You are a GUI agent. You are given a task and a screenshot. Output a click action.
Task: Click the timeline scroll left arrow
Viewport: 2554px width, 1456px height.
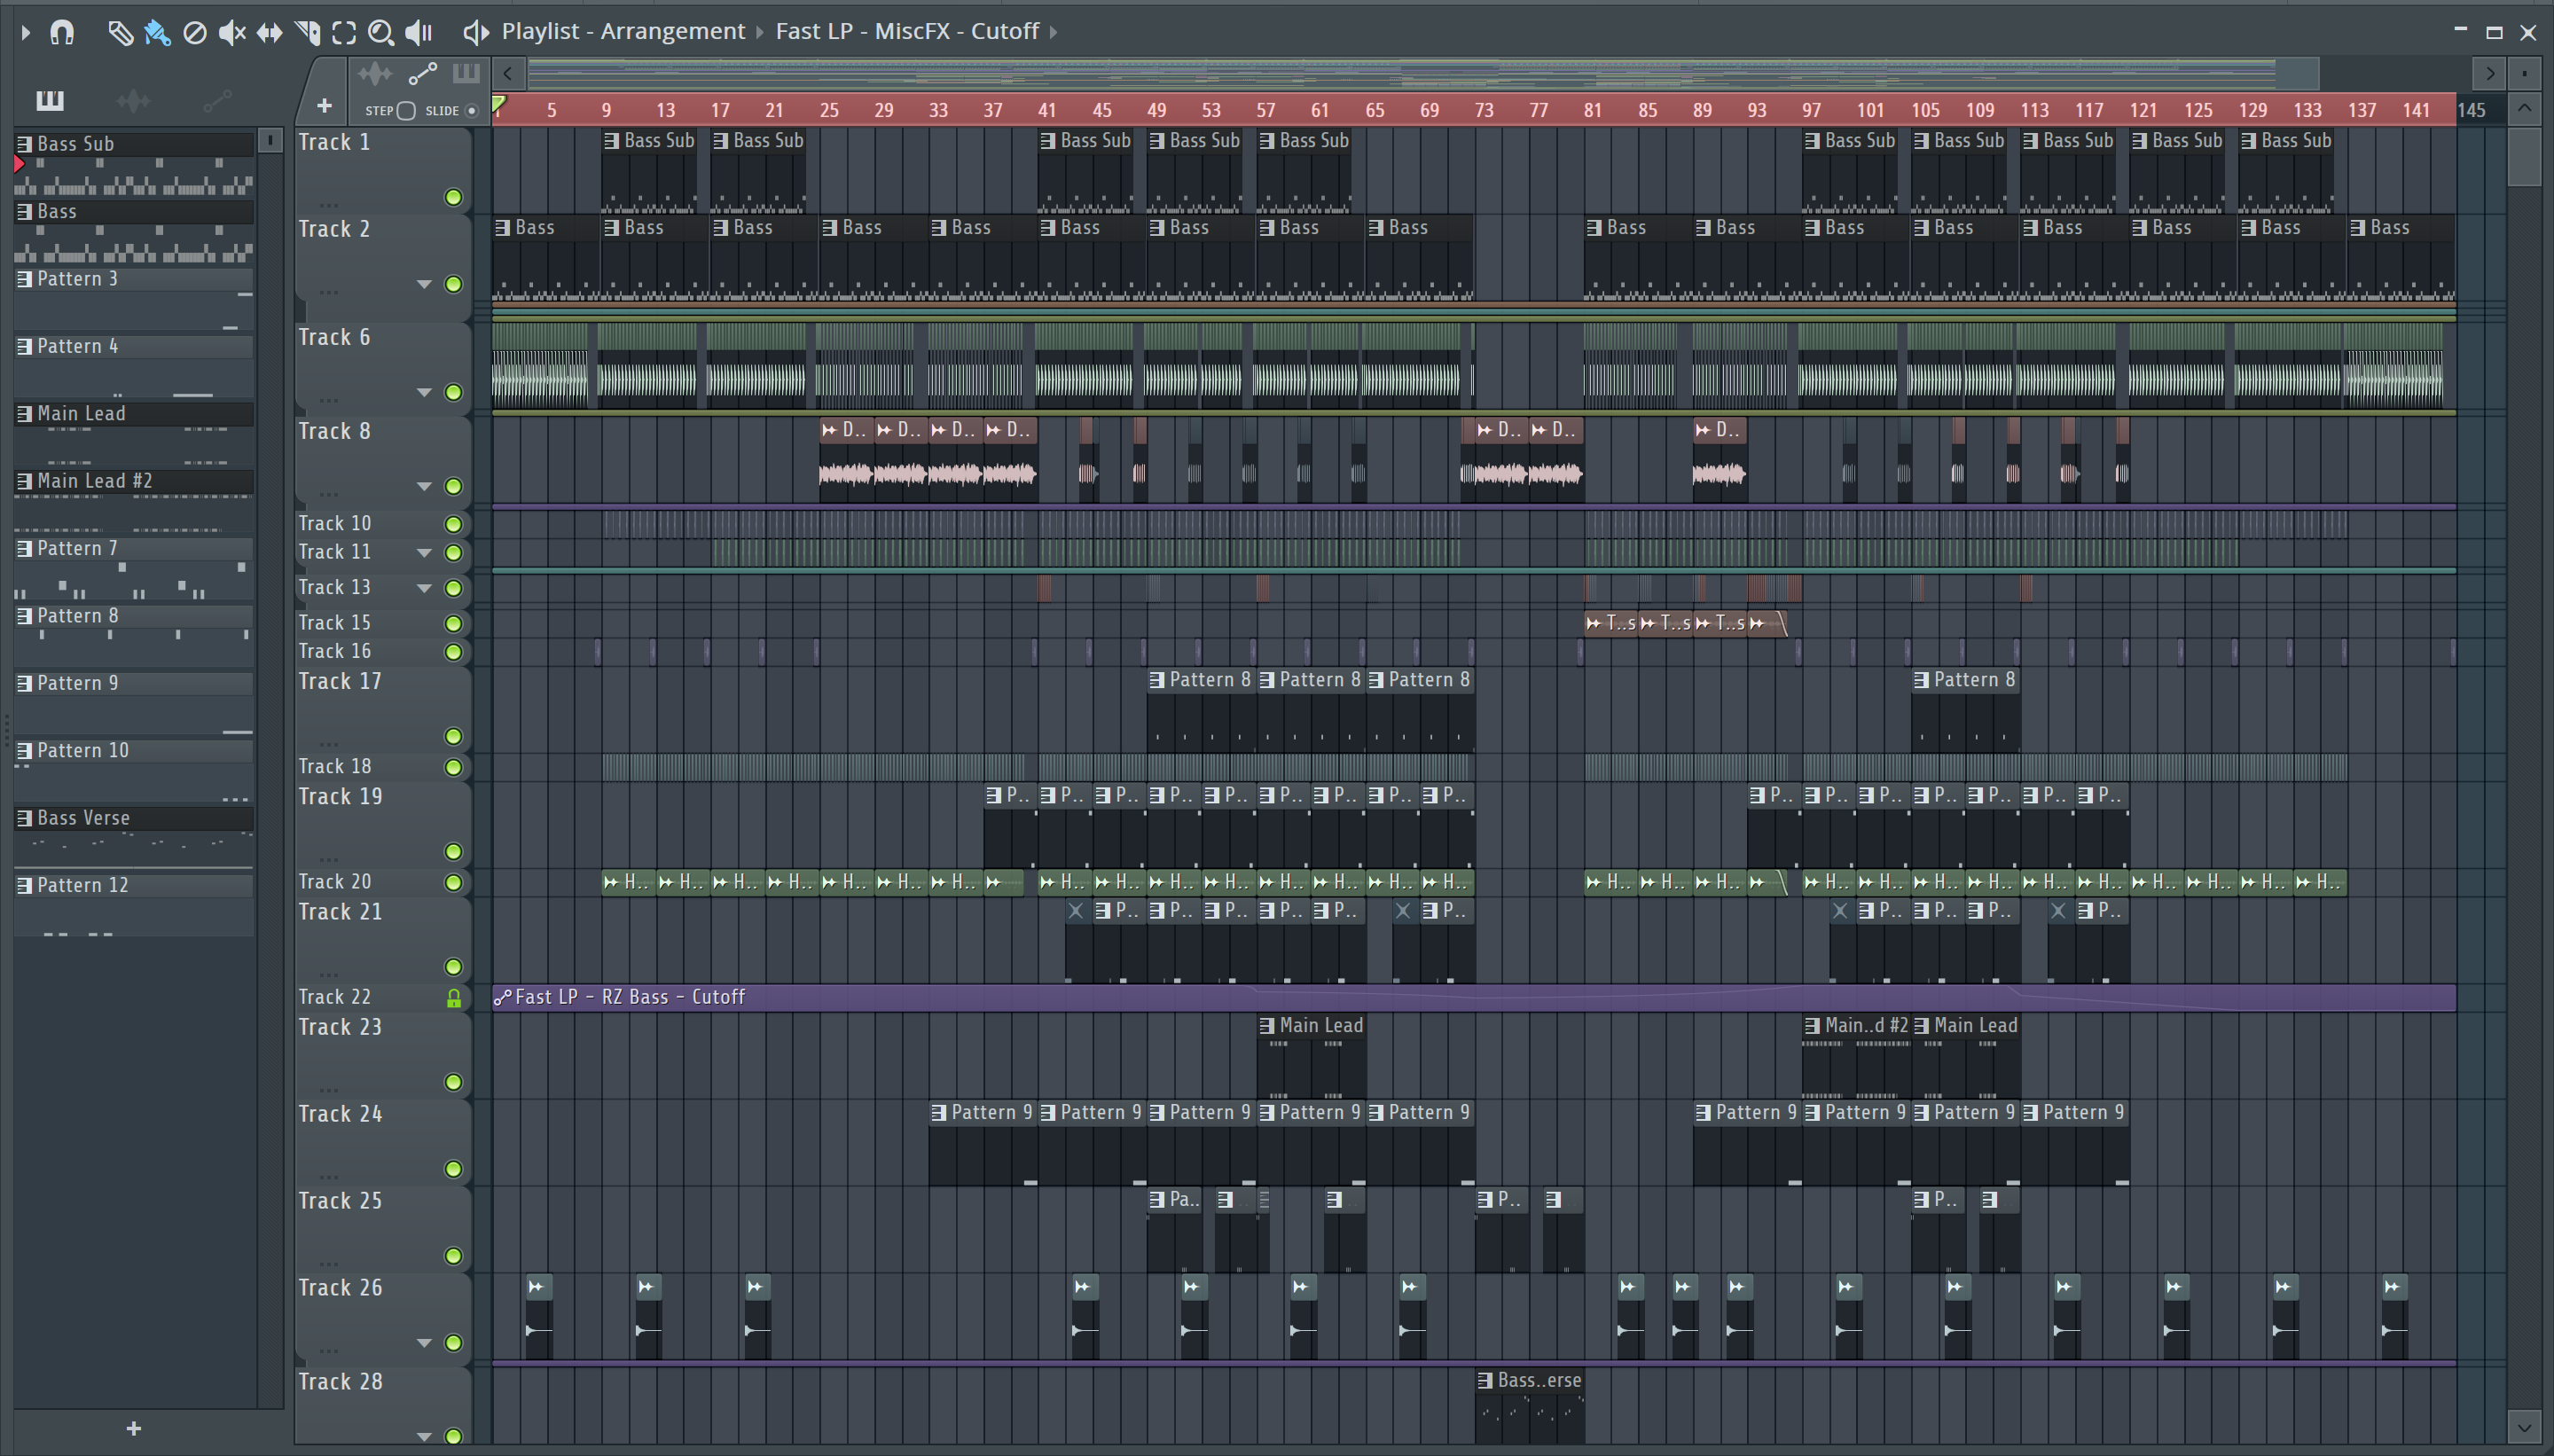pos(508,73)
